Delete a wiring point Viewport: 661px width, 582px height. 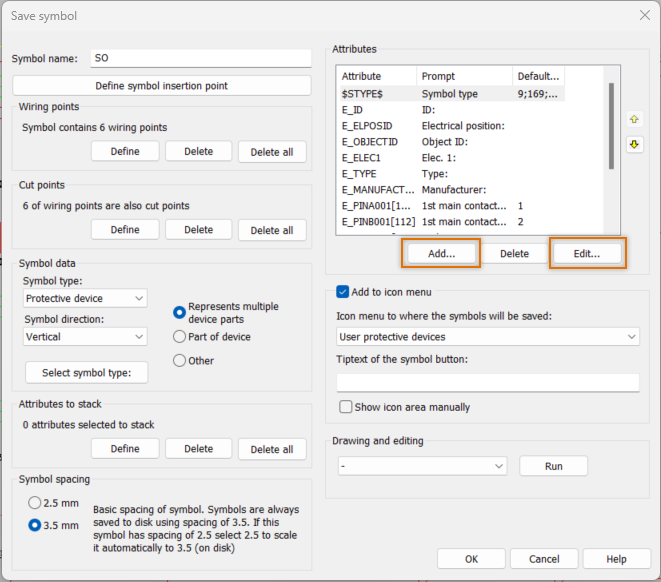pos(199,151)
